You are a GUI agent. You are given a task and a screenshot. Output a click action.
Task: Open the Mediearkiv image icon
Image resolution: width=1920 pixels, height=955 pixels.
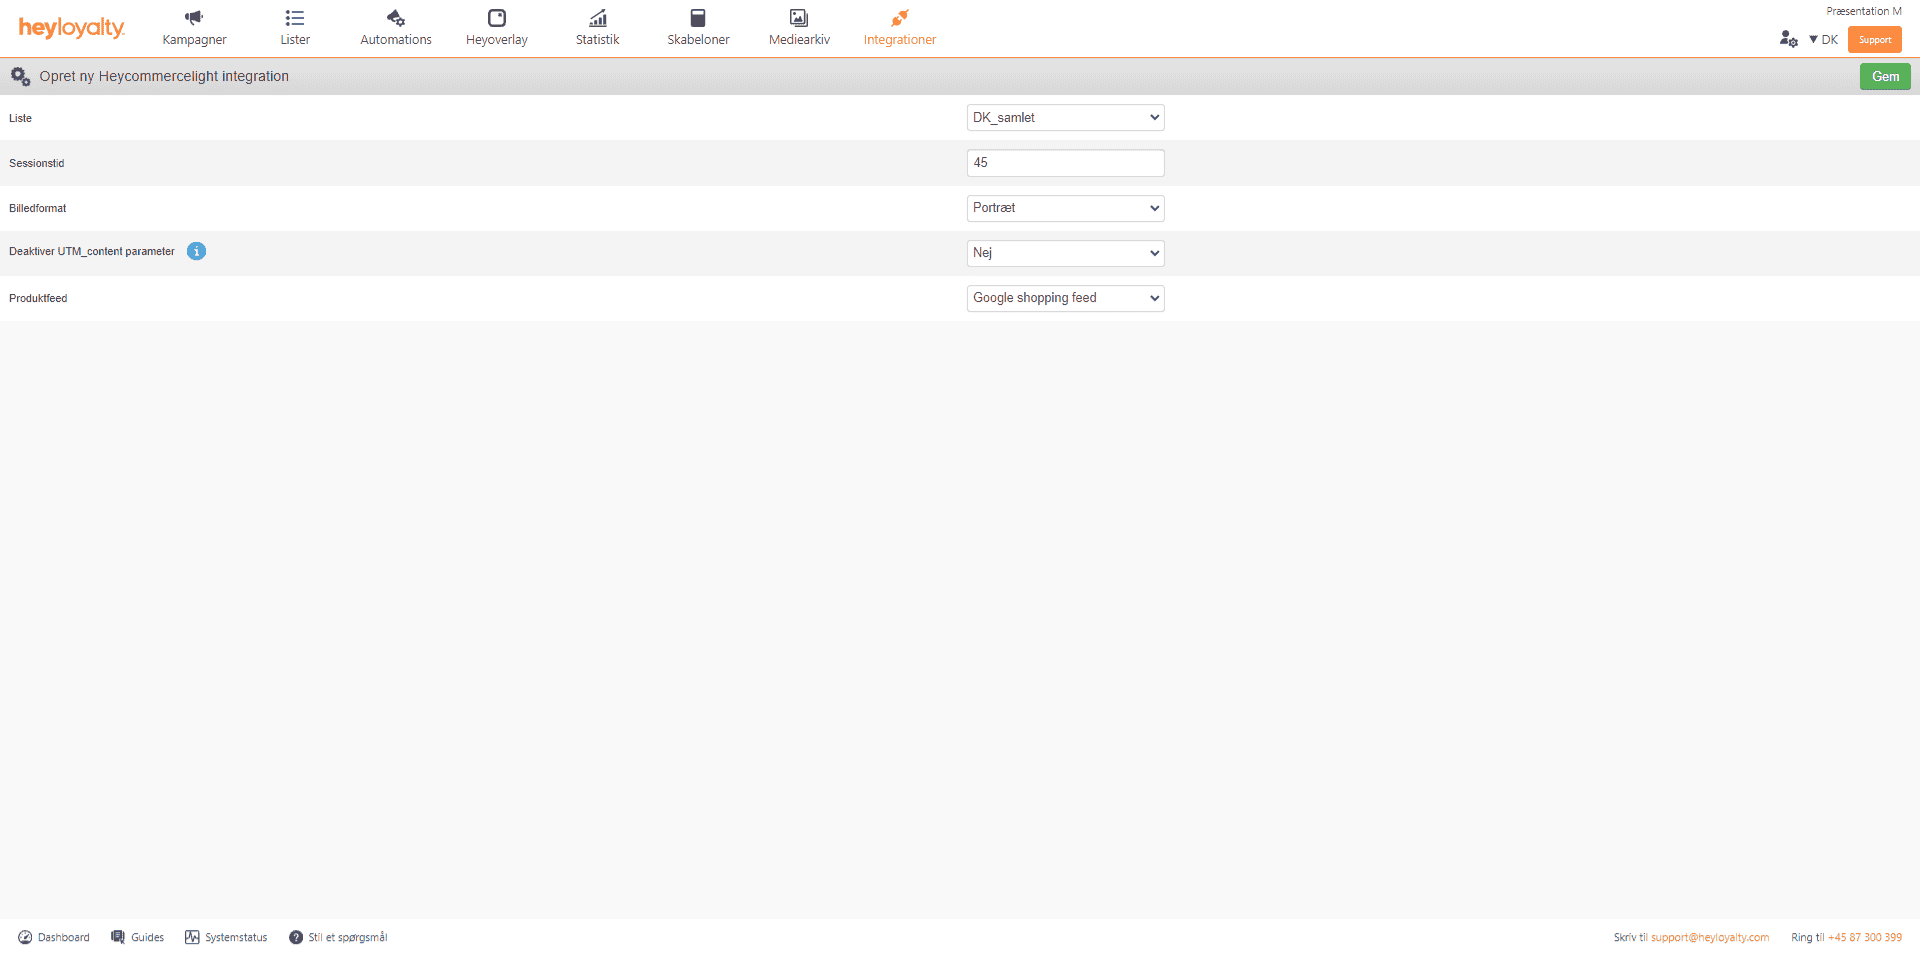[799, 18]
